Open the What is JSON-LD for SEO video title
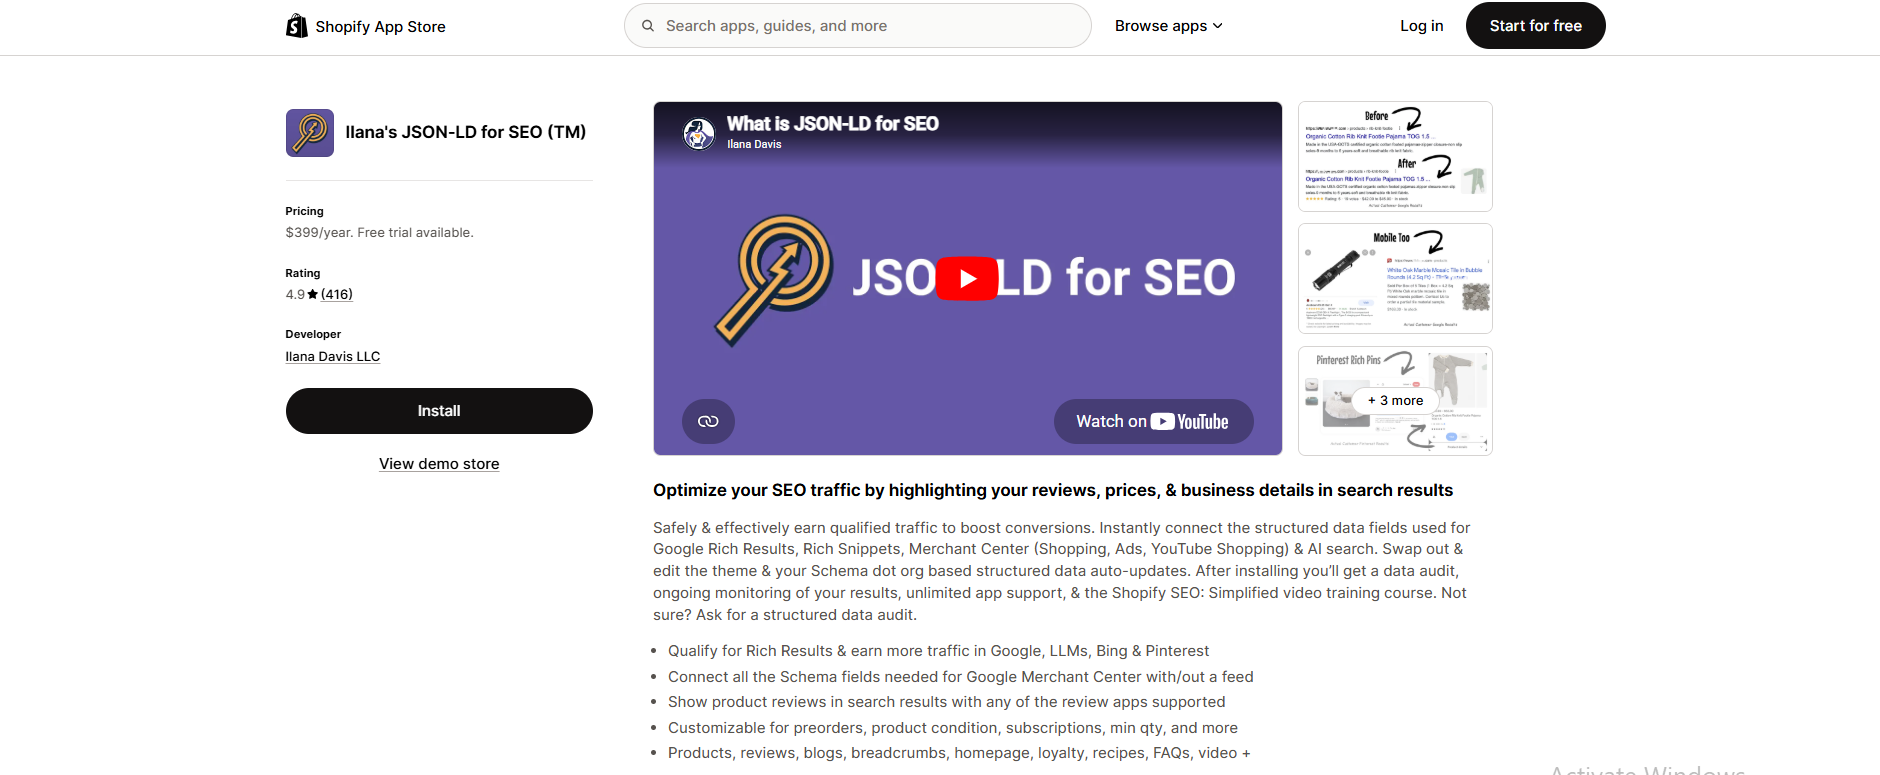This screenshot has width=1880, height=775. (x=833, y=124)
